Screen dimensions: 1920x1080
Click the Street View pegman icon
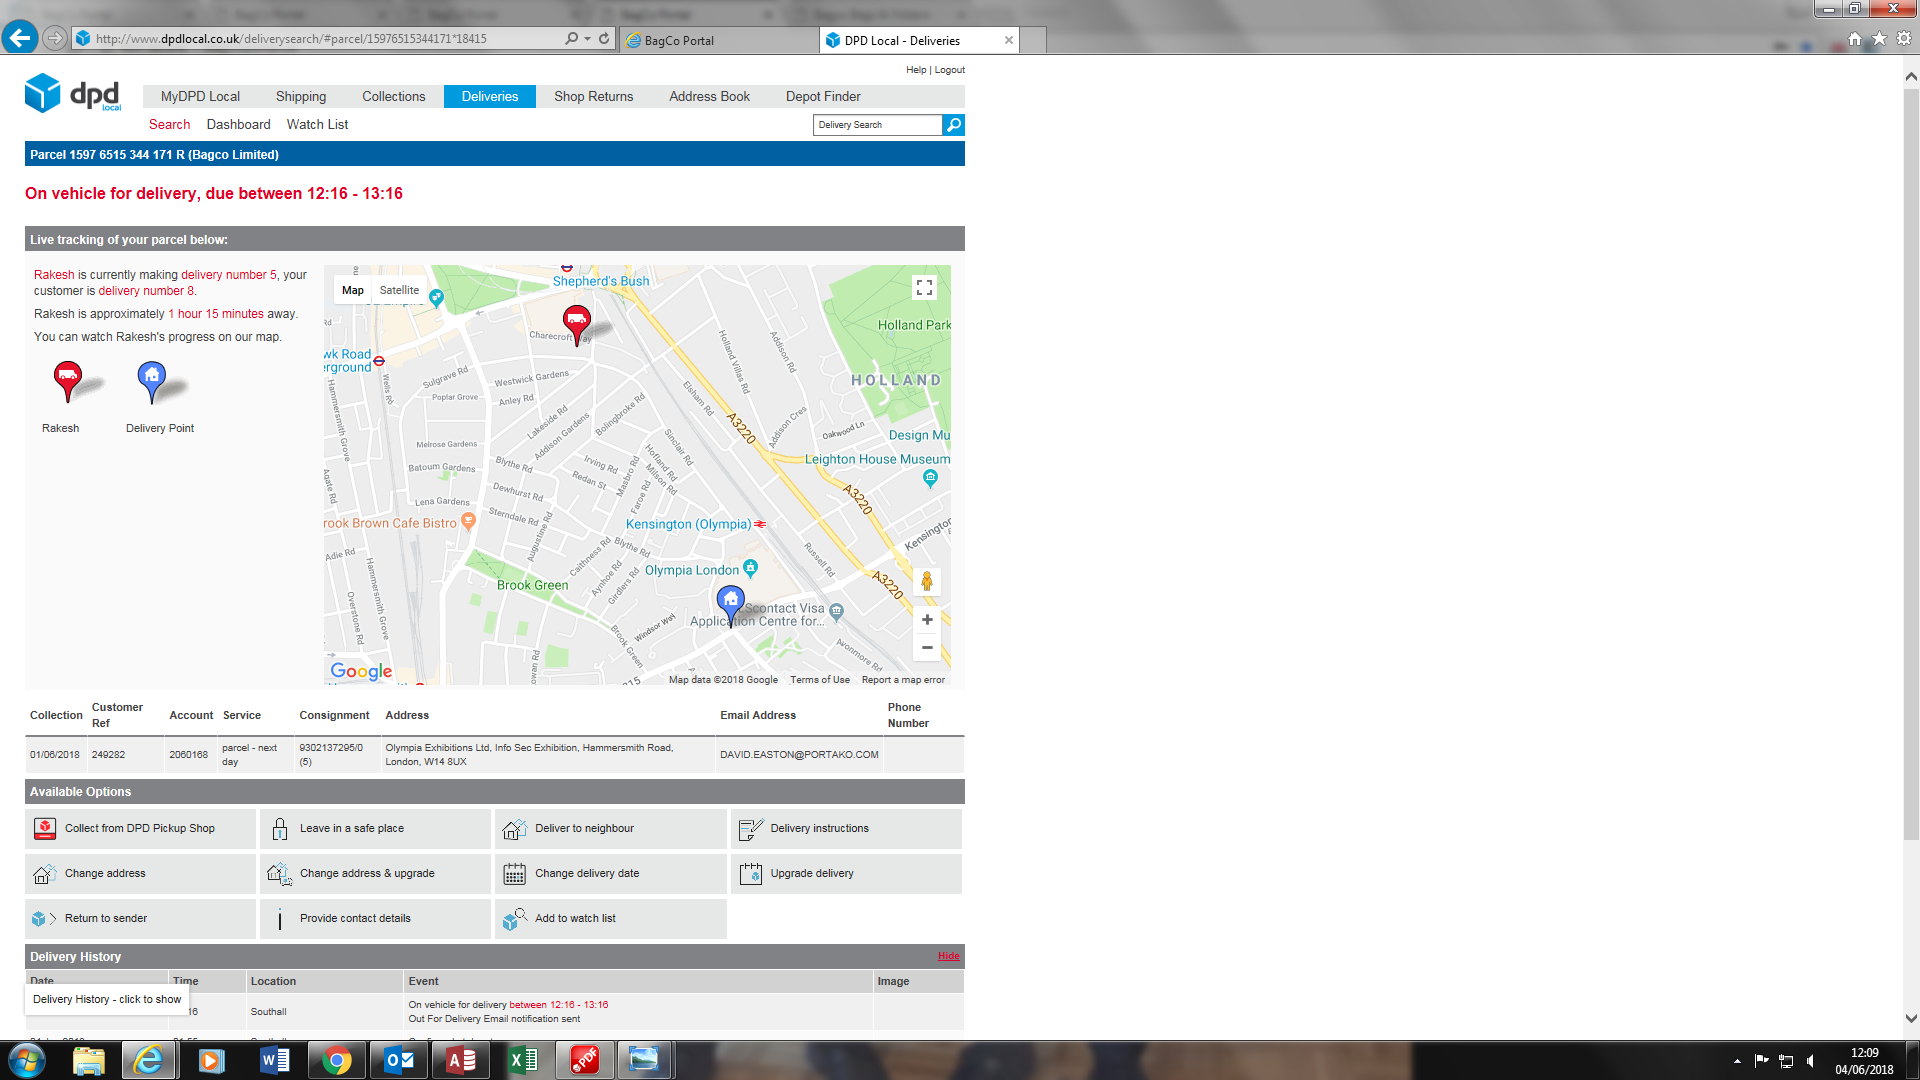pyautogui.click(x=927, y=582)
